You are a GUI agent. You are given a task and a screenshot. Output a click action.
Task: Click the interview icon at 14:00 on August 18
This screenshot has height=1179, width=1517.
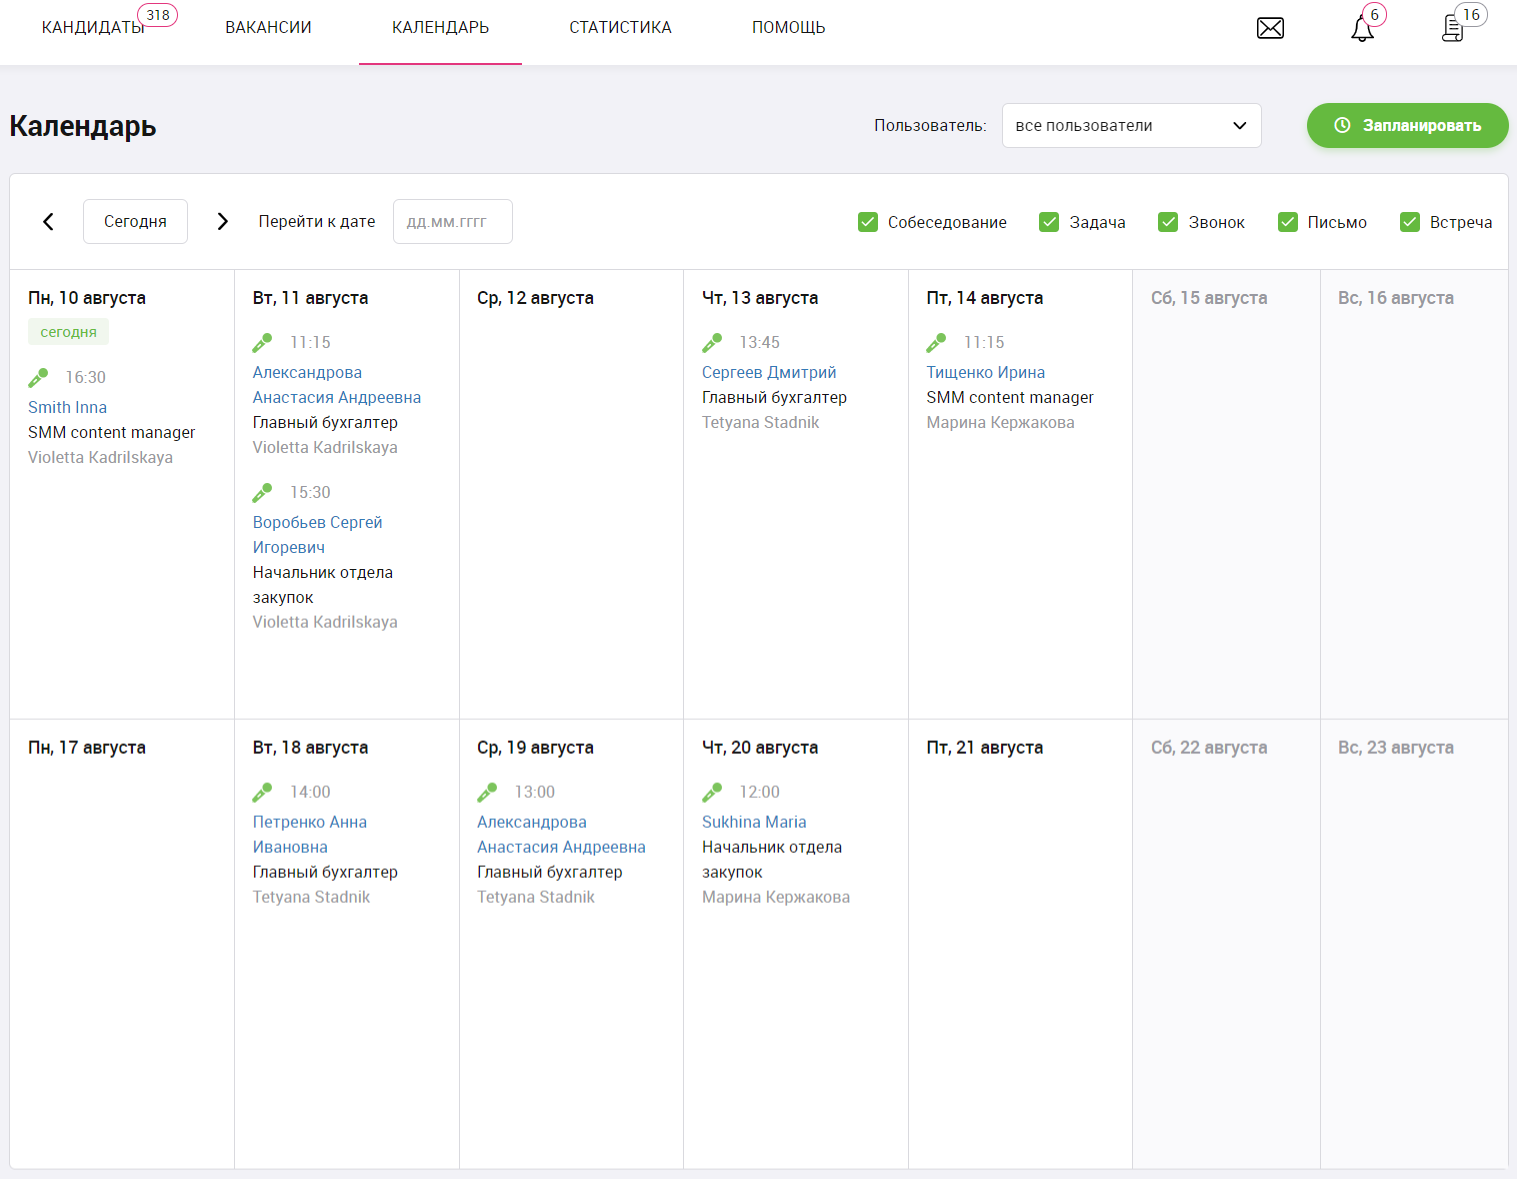262,792
